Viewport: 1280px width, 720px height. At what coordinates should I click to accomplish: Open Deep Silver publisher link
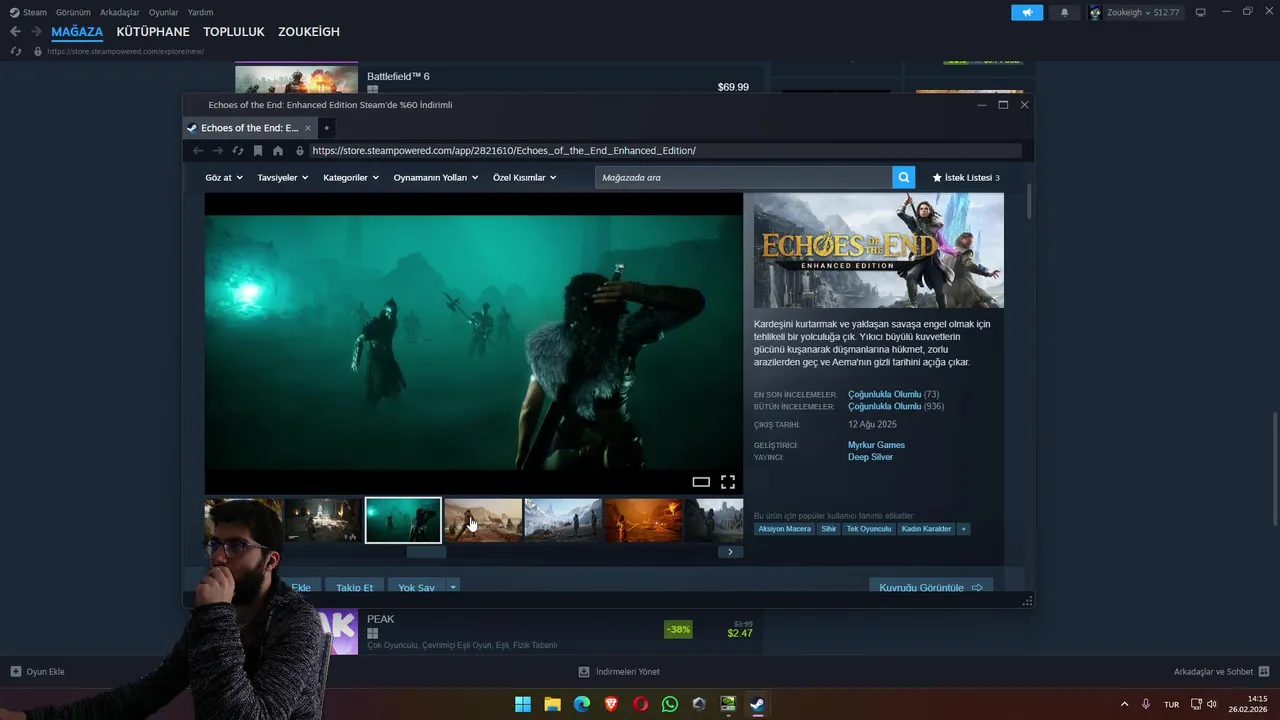tap(870, 457)
